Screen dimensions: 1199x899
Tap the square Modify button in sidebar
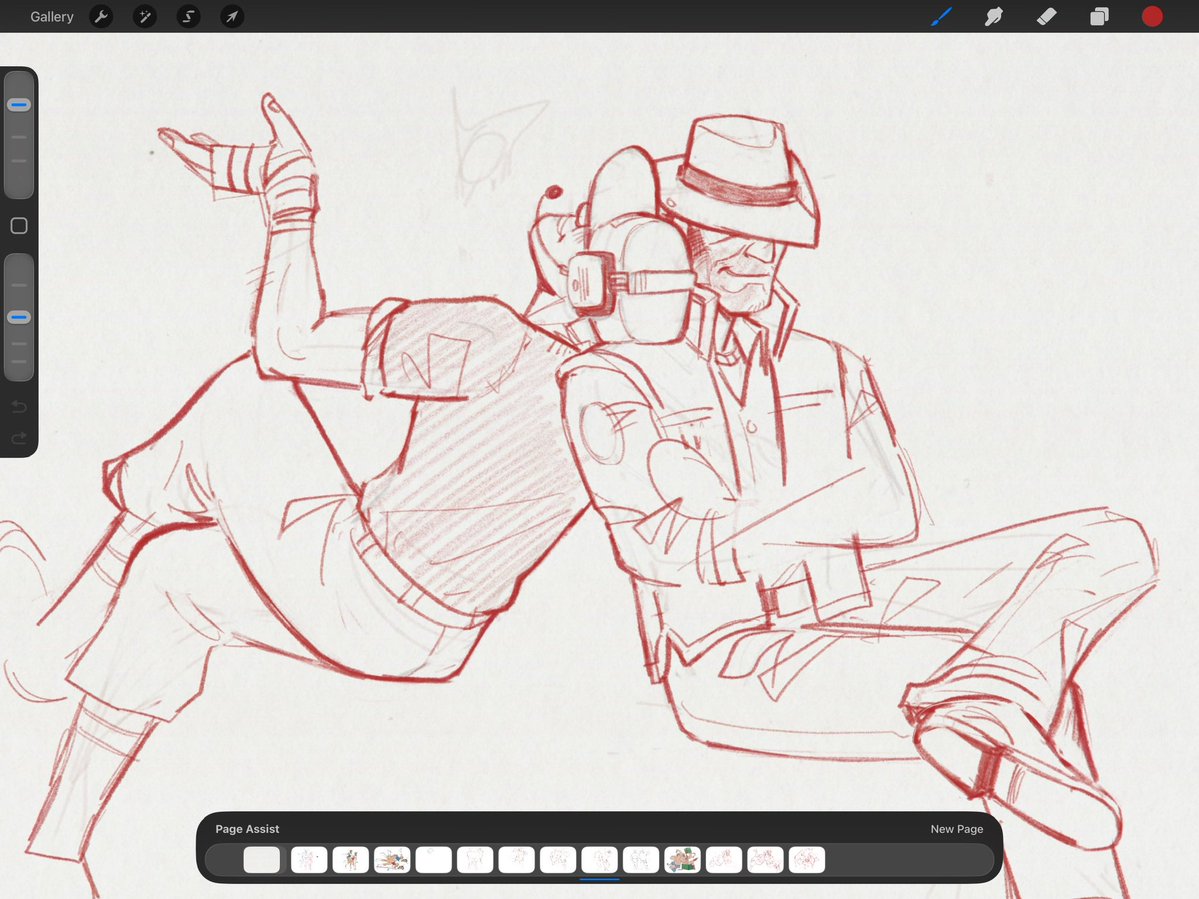[x=19, y=226]
